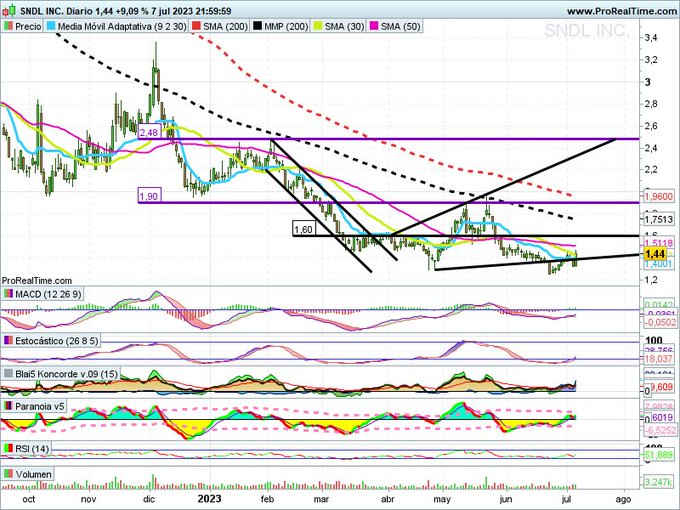680x510 pixels.
Task: Click the jun label on time axis
Action: 506,500
